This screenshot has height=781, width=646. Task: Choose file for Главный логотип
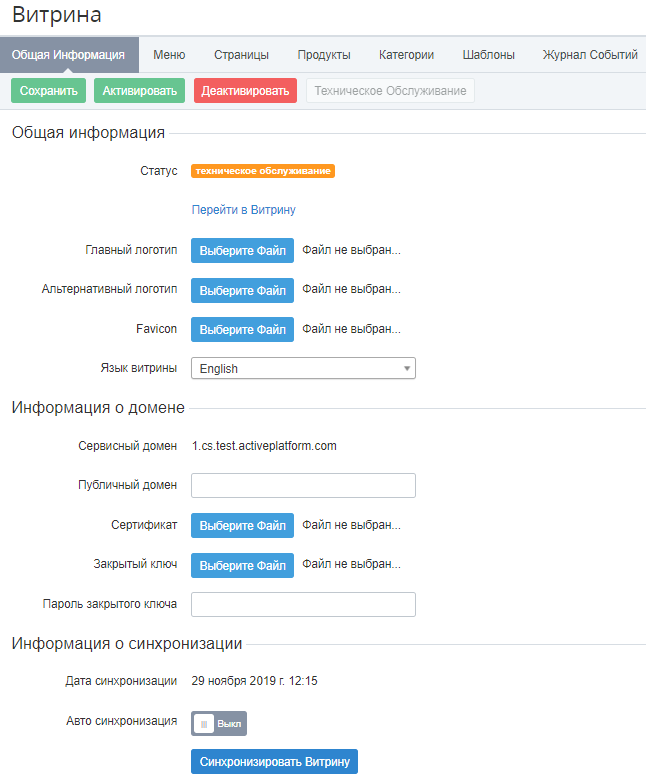pyautogui.click(x=242, y=250)
